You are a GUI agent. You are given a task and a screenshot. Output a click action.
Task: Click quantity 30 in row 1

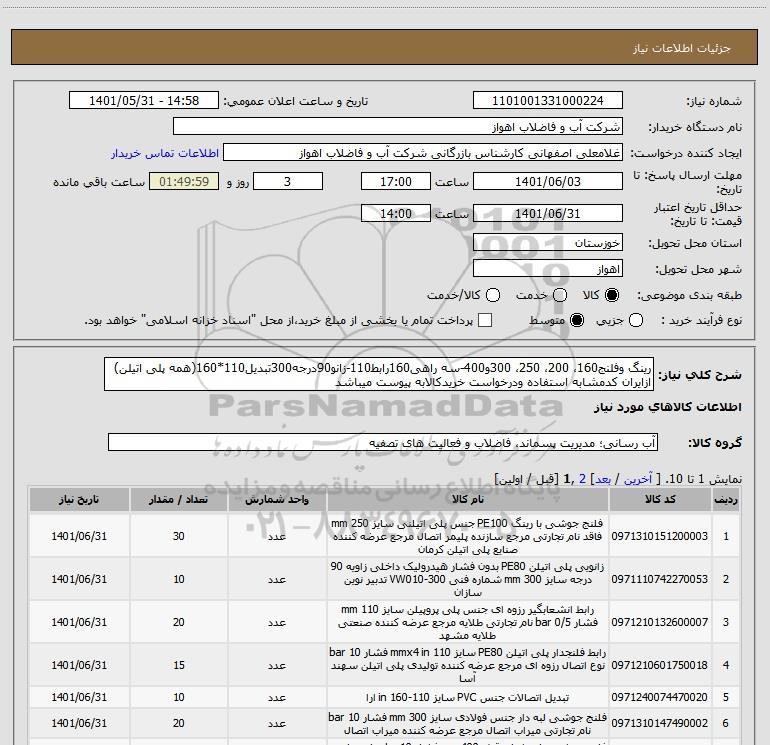pos(179,536)
